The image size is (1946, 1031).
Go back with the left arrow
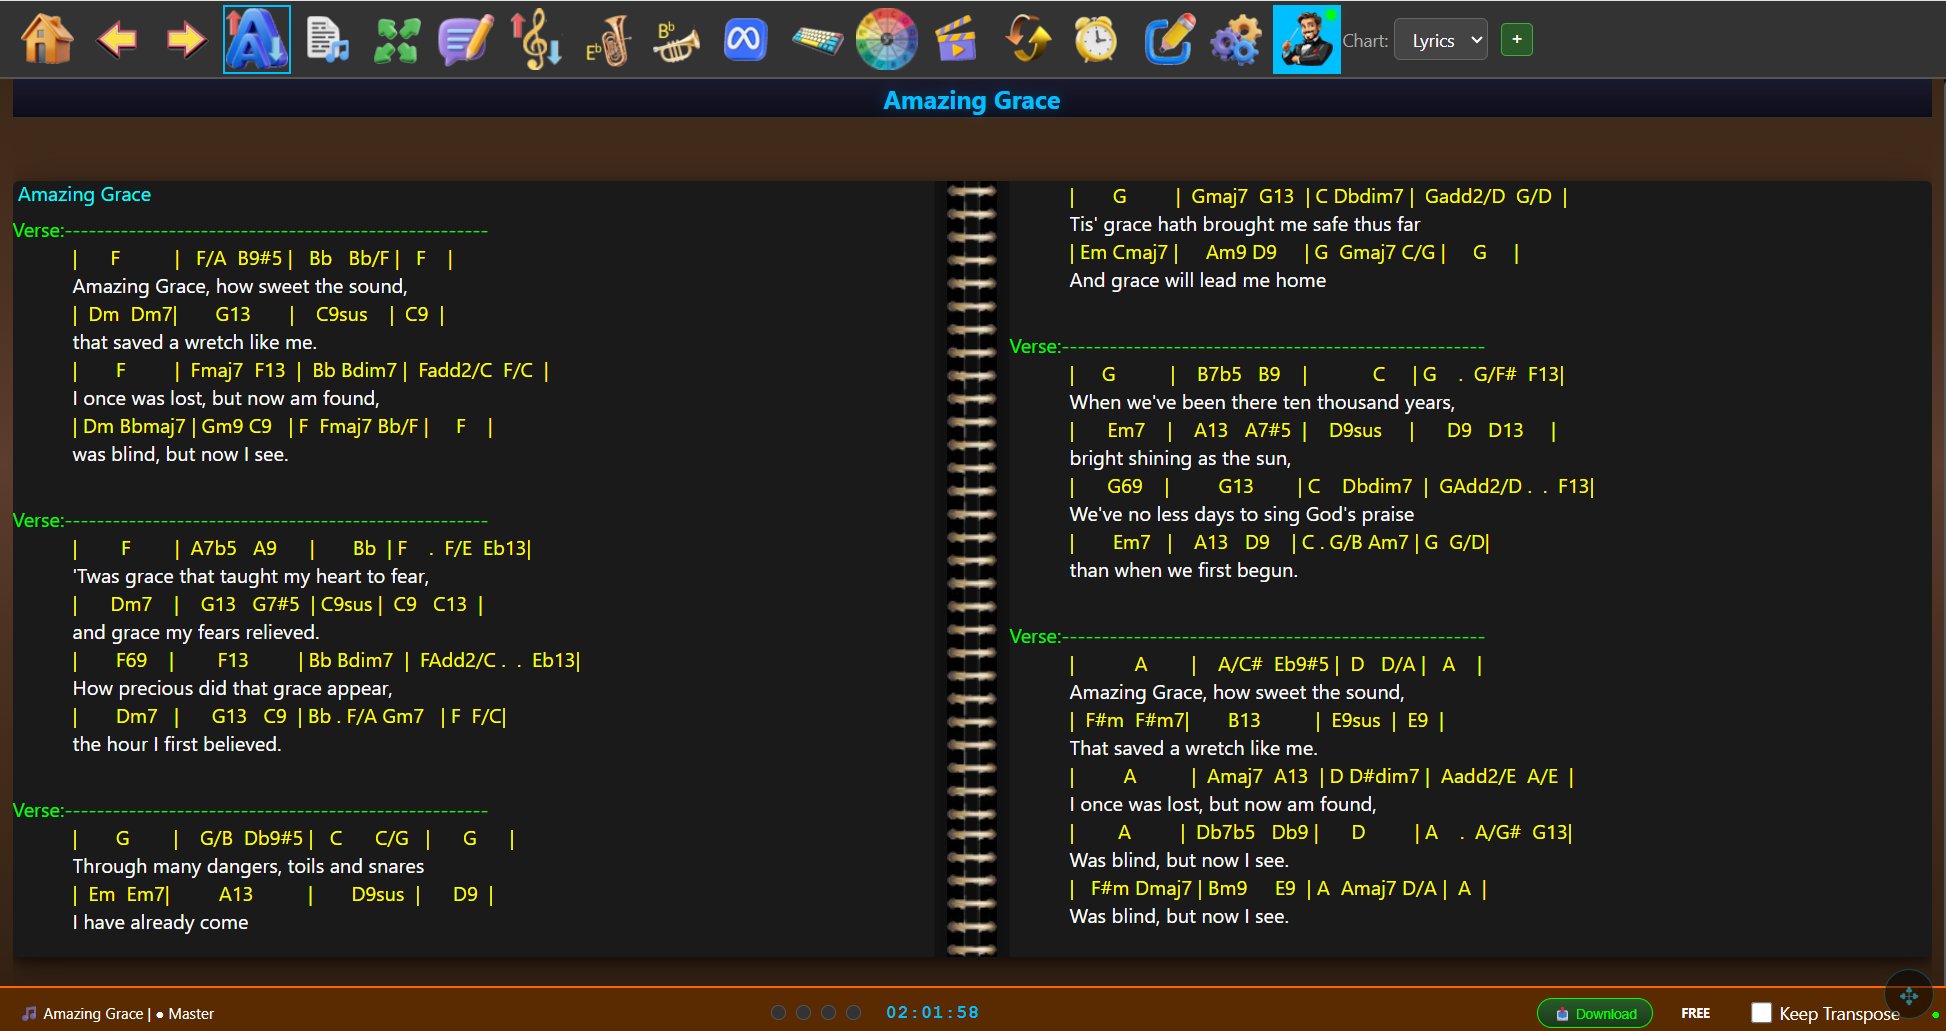[117, 40]
